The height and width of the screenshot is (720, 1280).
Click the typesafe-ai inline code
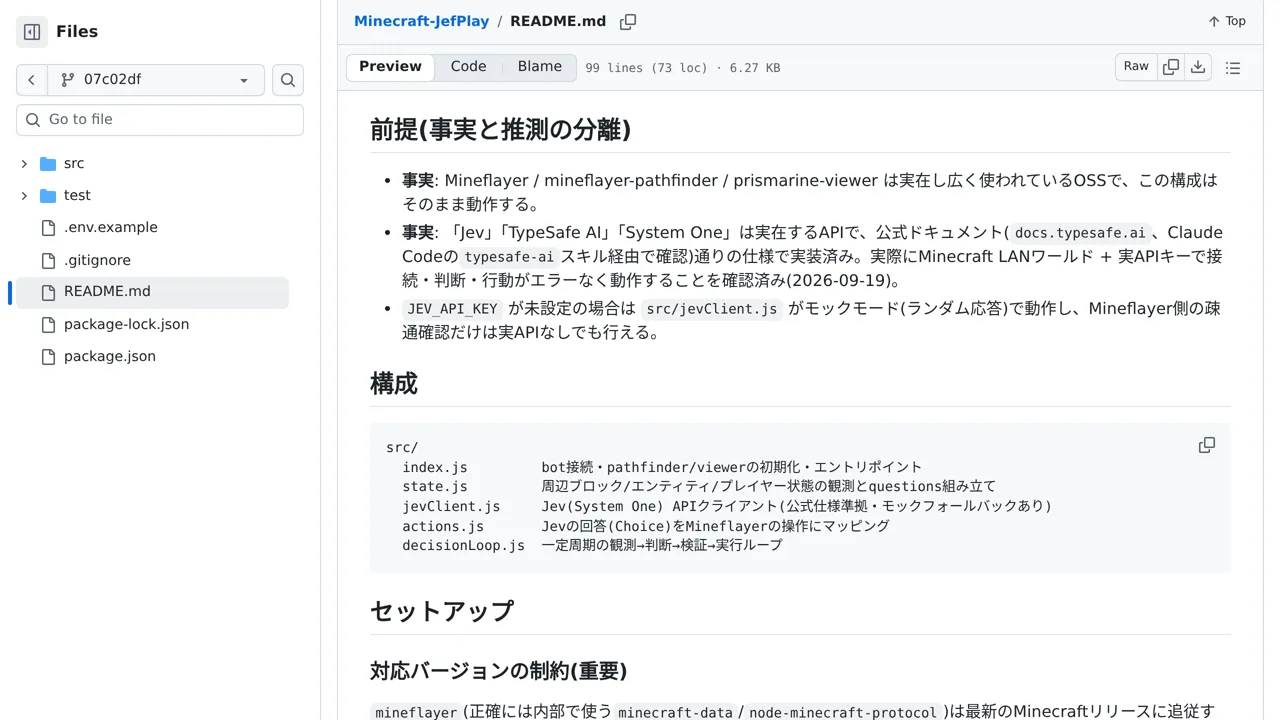pyautogui.click(x=509, y=257)
